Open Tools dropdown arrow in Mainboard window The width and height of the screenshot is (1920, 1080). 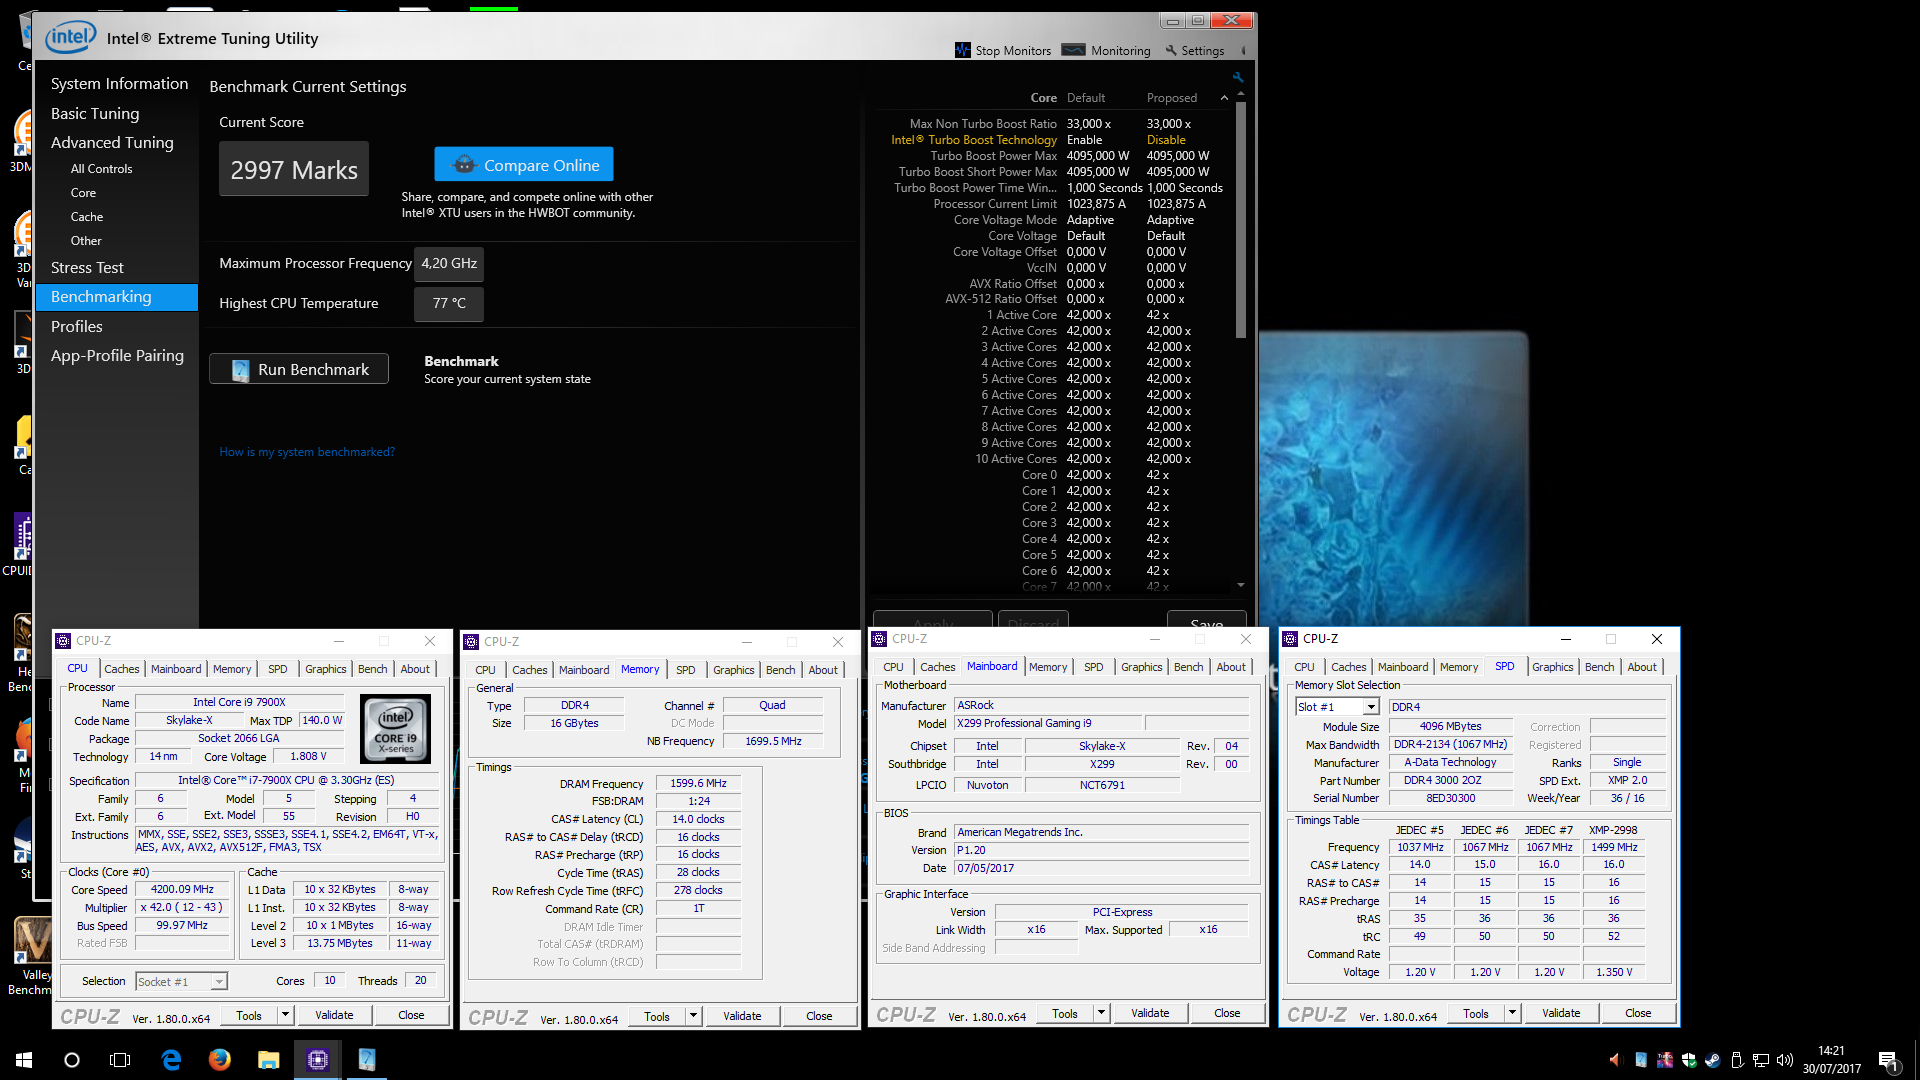click(1101, 1013)
